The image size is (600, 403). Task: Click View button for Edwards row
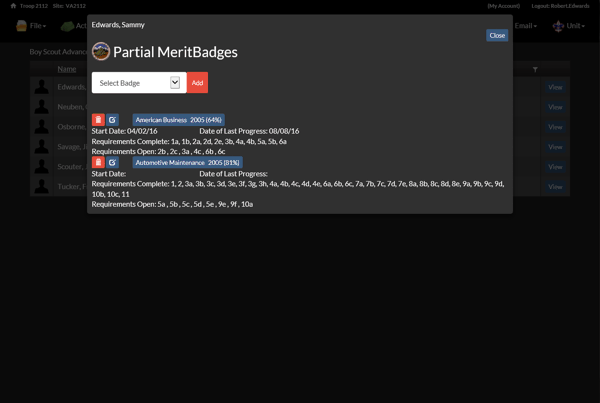pyautogui.click(x=555, y=87)
